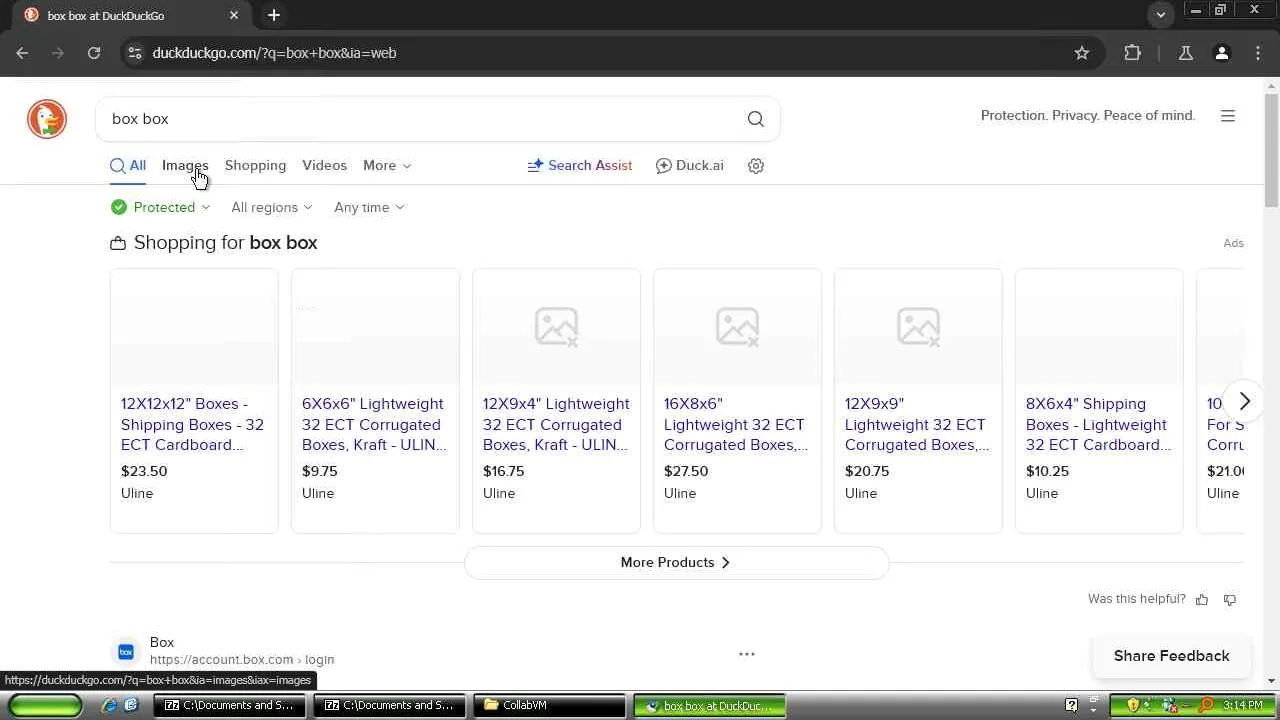Select the 'box box at DuckDuckGo' browser tab
The image size is (1280, 720).
click(131, 15)
